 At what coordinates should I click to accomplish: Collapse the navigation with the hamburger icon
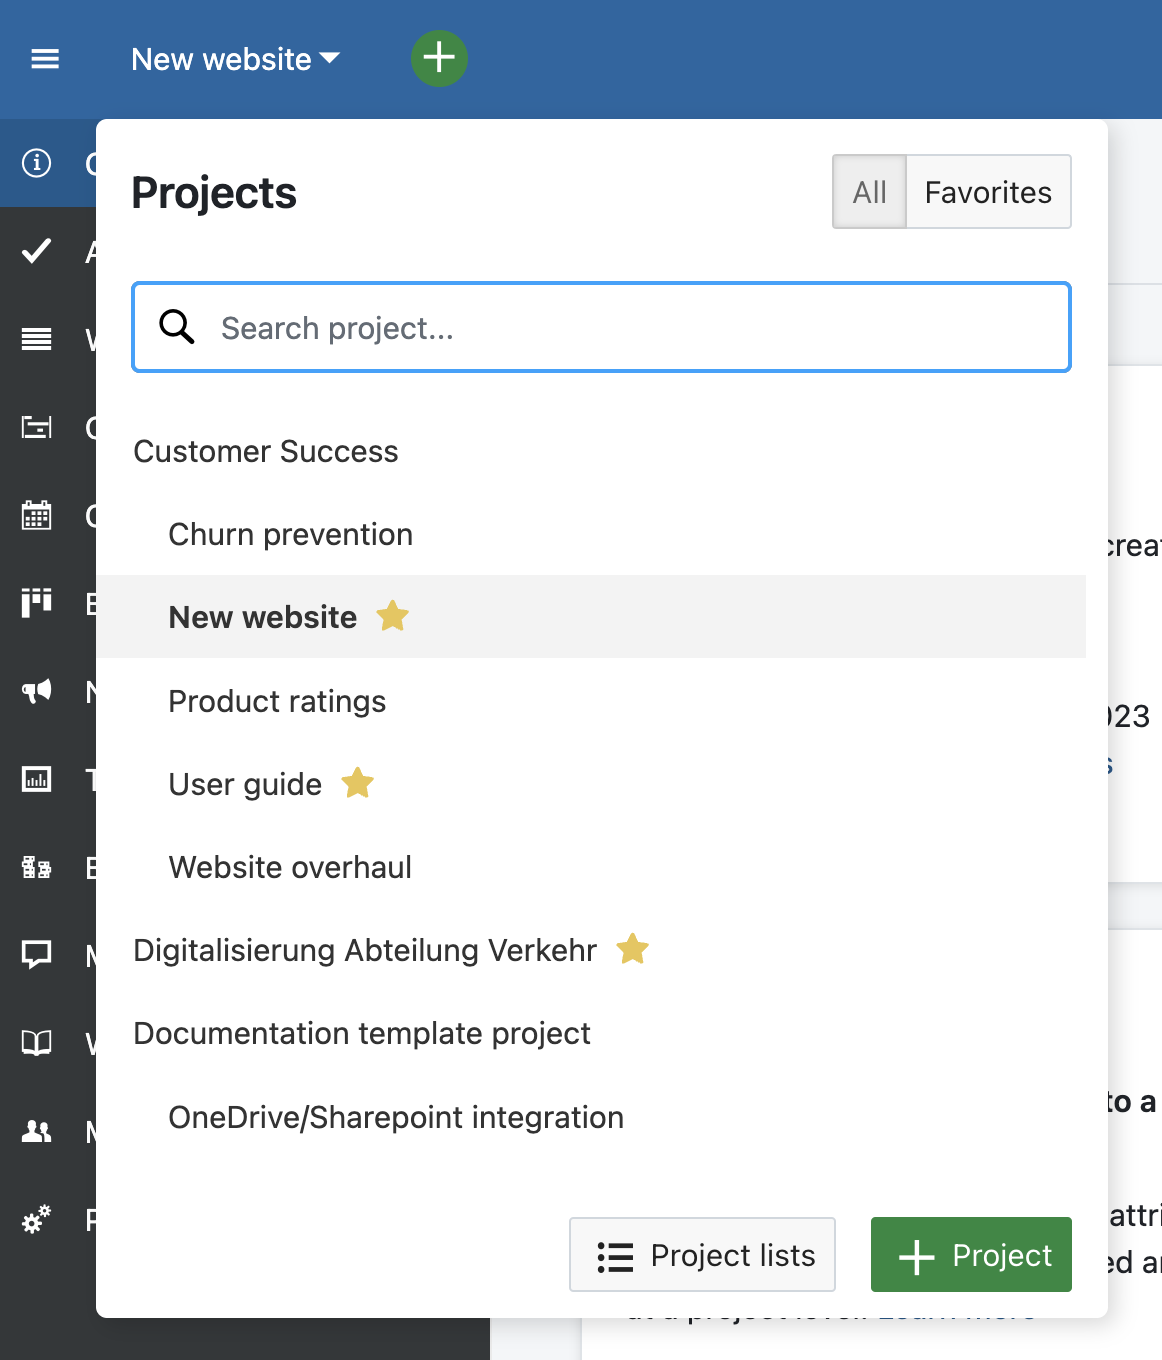pos(45,59)
